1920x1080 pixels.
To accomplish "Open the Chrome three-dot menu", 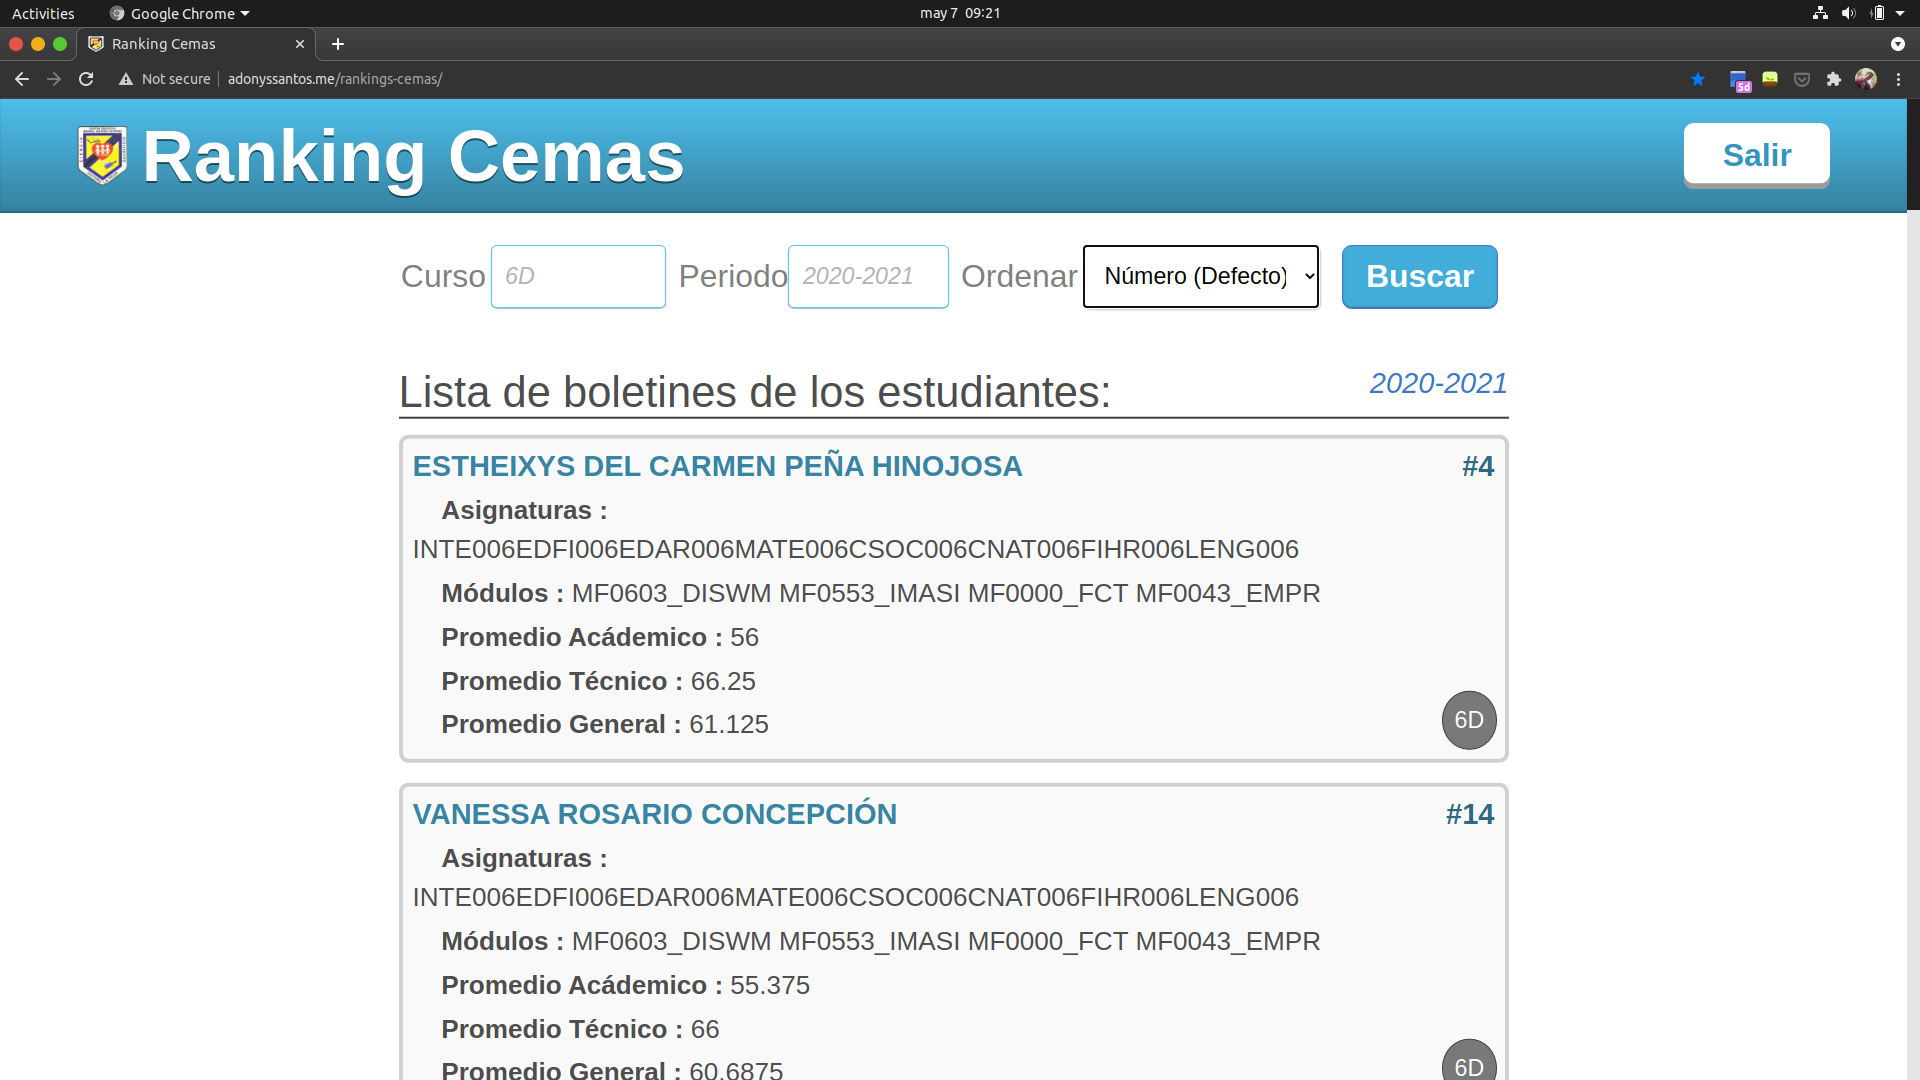I will tap(1898, 79).
